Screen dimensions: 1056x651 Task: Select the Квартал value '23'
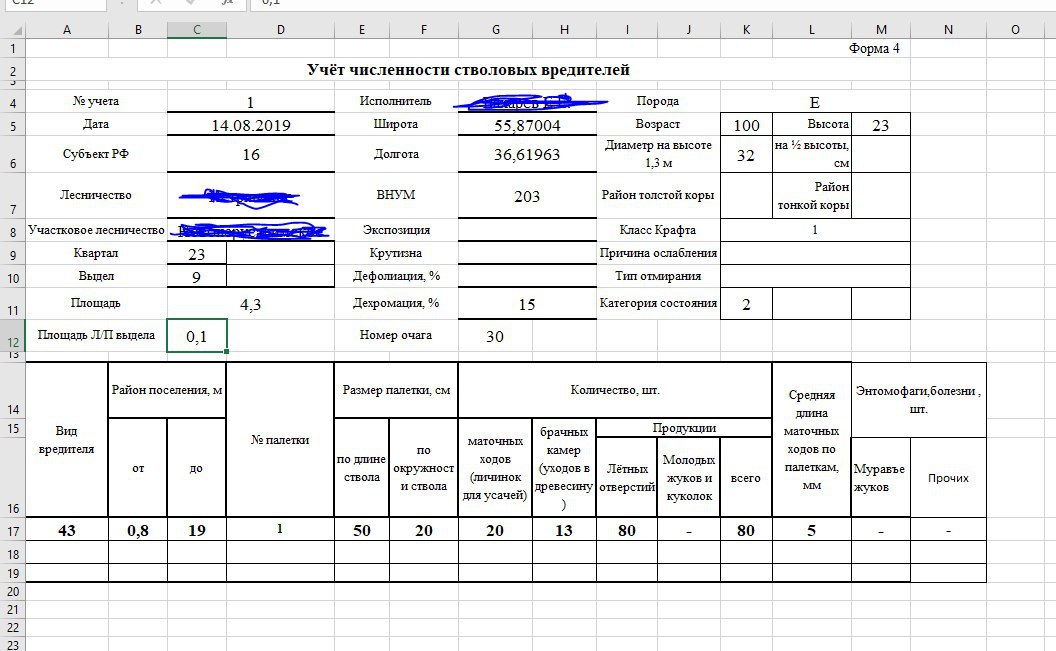click(x=197, y=254)
